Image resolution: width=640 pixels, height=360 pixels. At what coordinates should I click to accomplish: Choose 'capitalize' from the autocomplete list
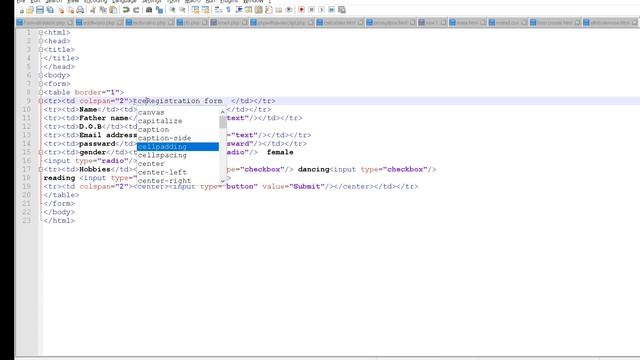click(x=178, y=121)
